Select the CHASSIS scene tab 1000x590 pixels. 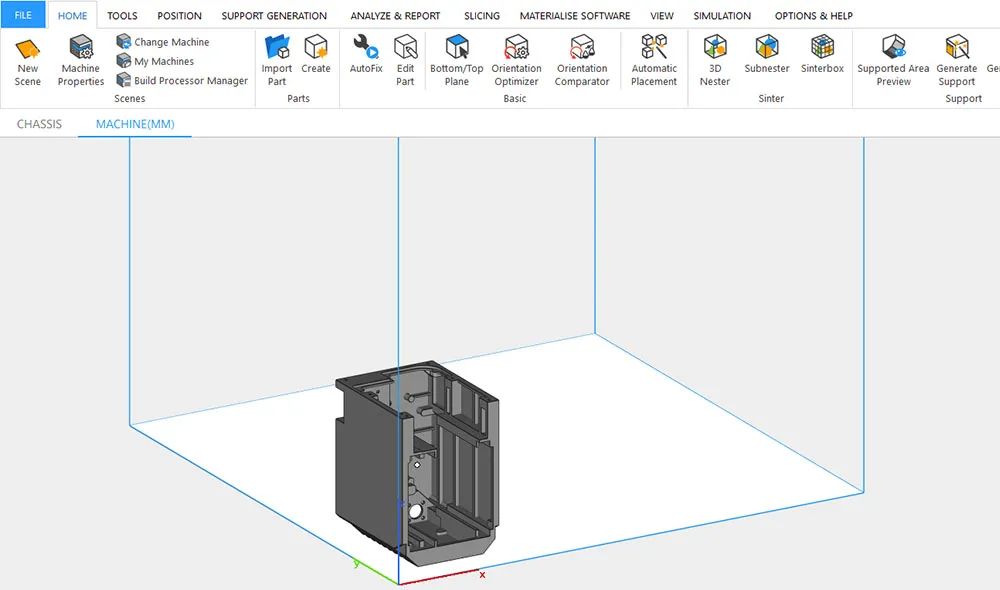coord(39,124)
